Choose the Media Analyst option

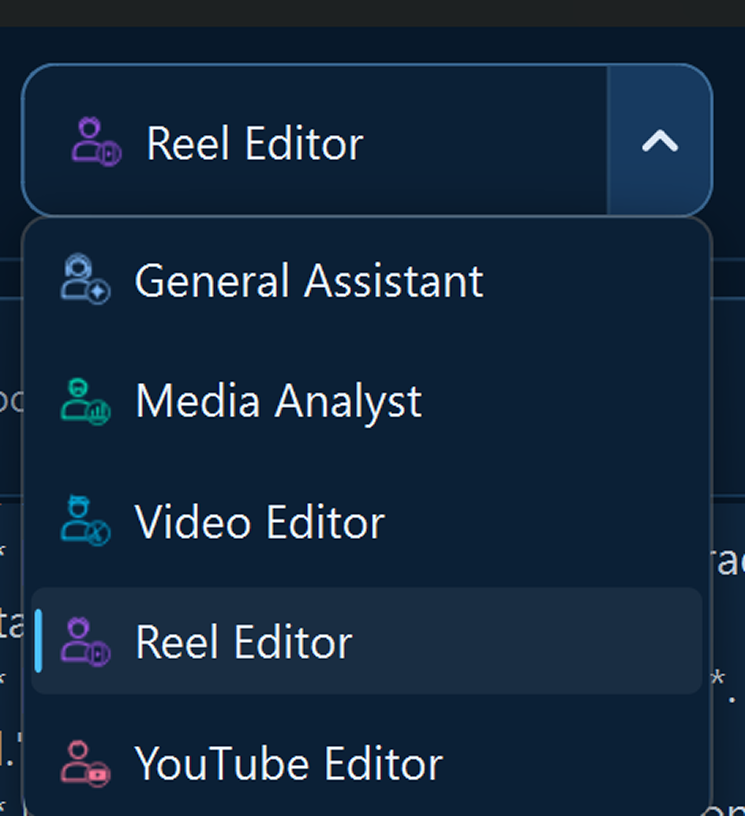point(367,401)
